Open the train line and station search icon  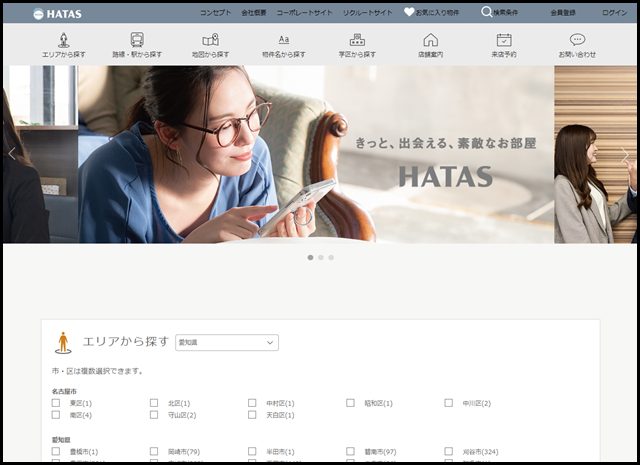136,40
